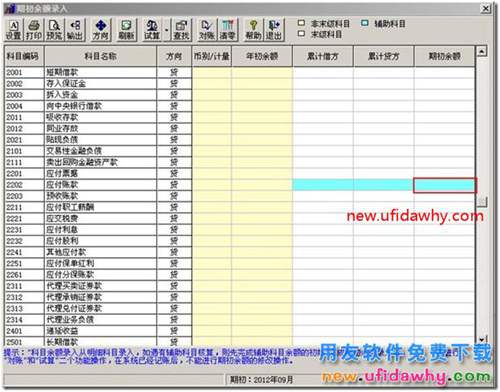Click the vertical scrollbar thumb
The width and height of the screenshot is (500, 392).
tap(482, 201)
